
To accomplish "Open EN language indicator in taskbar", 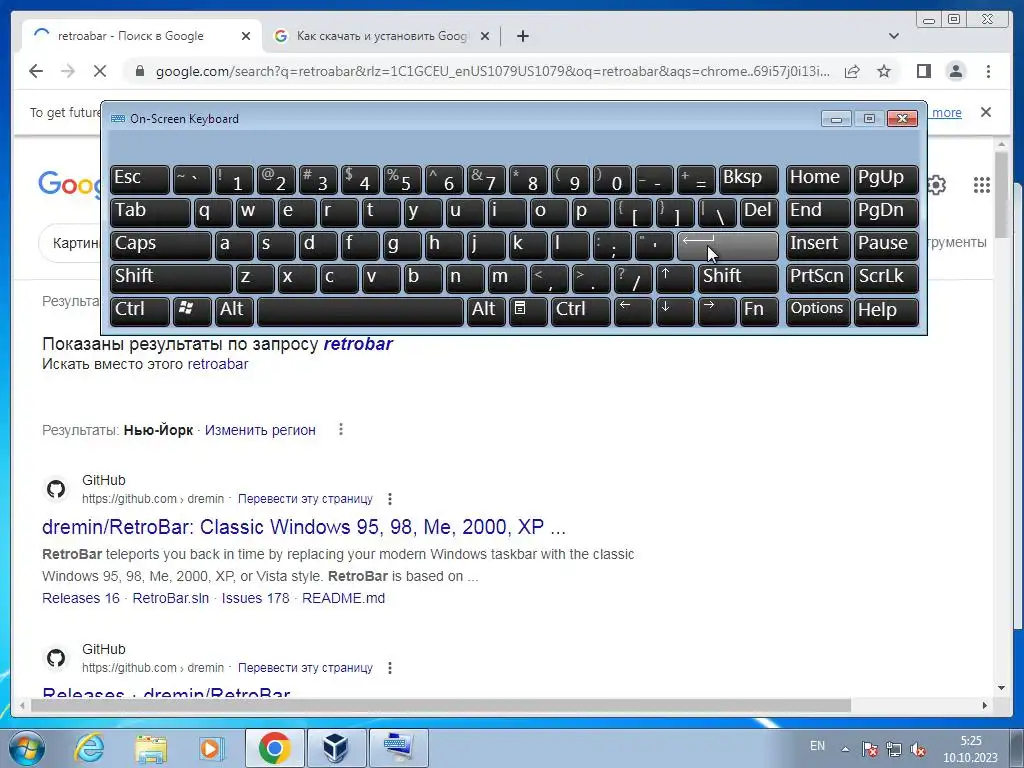I will pos(817,746).
